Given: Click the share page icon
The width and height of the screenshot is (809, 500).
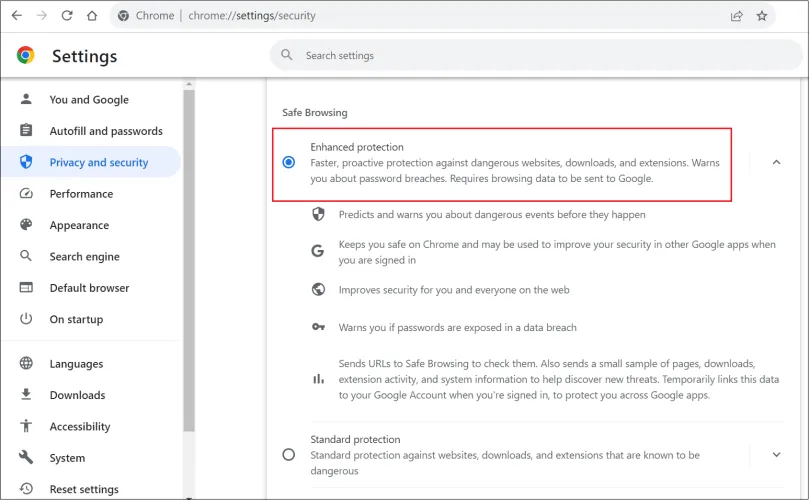Looking at the screenshot, I should pos(736,16).
